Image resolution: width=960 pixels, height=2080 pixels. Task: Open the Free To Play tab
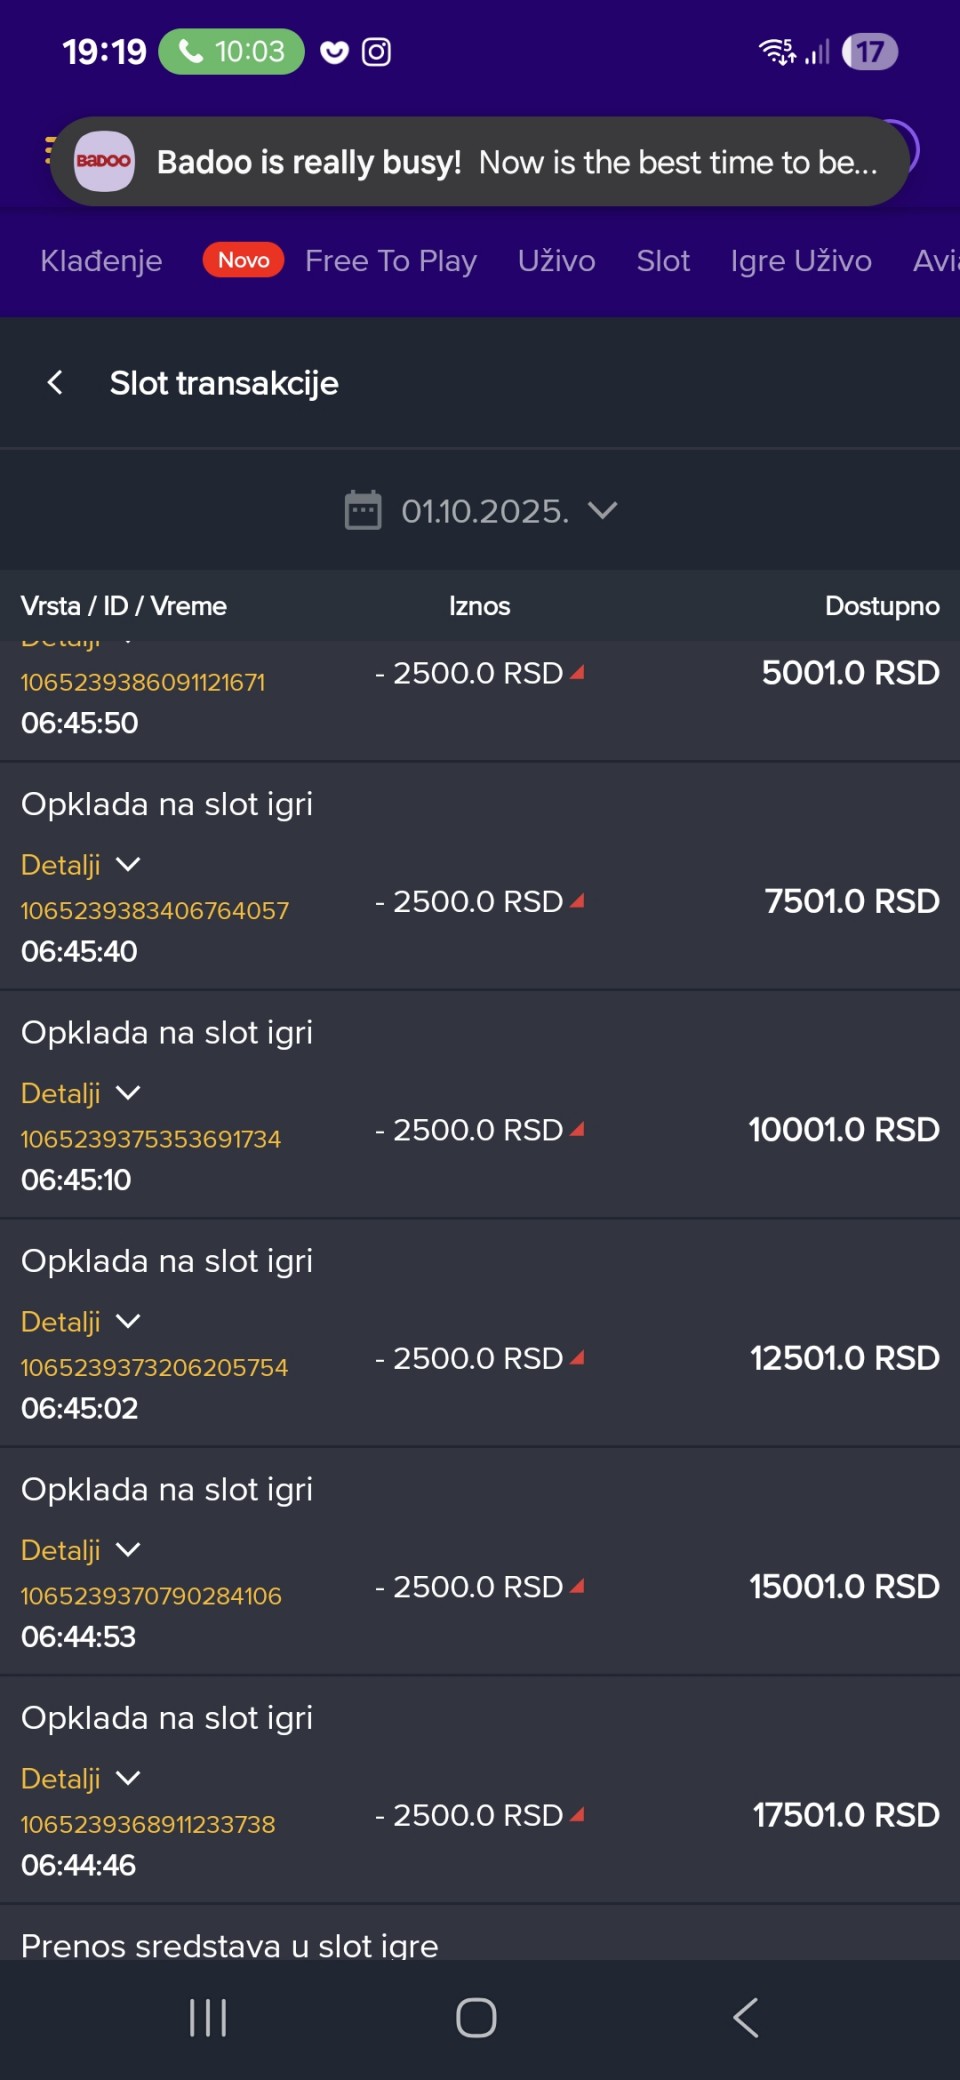(390, 261)
